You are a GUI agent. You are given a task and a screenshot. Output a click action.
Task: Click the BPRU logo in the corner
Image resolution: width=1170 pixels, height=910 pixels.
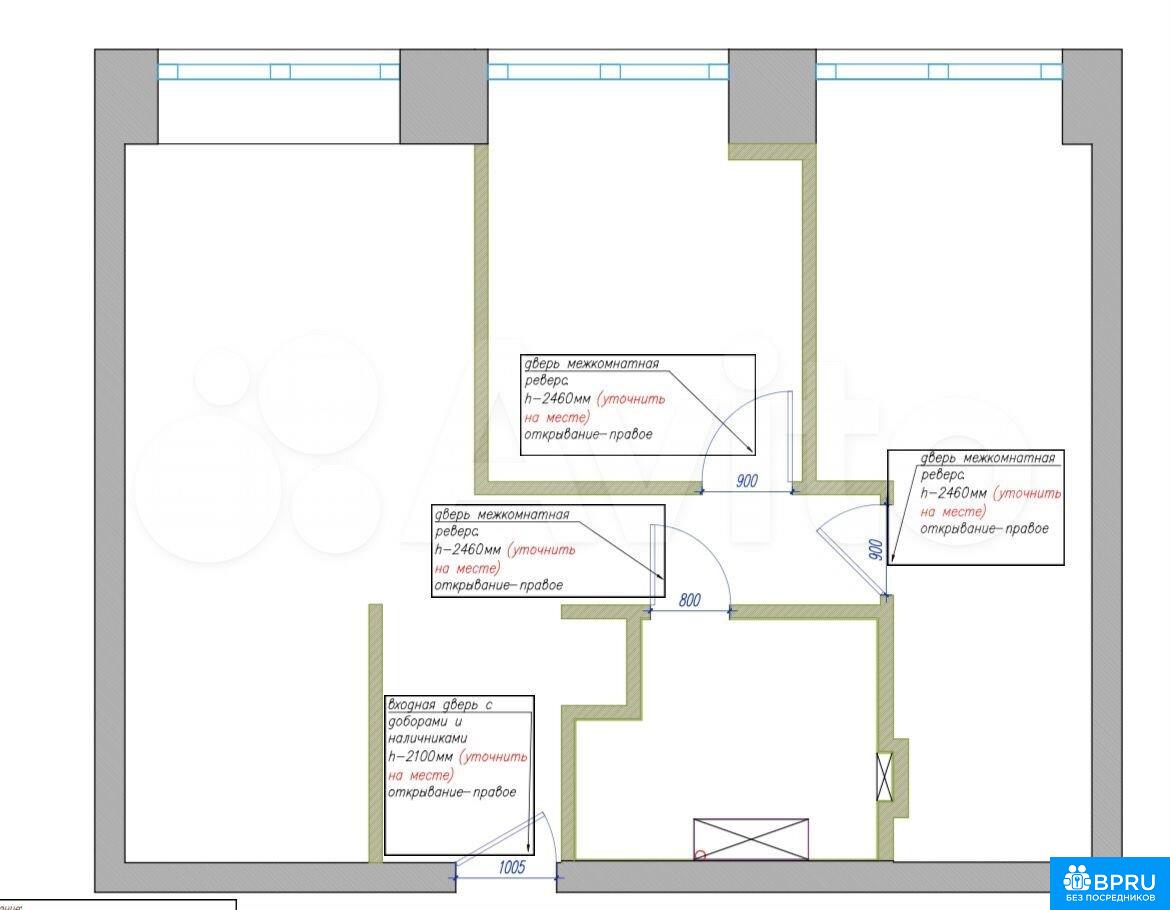(x=1109, y=883)
